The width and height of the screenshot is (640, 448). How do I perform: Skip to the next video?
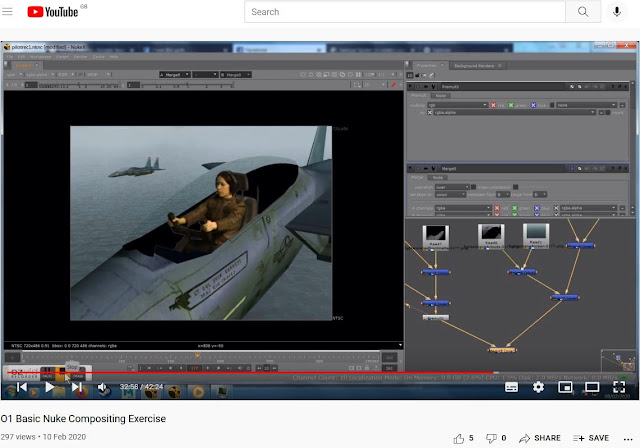pyautogui.click(x=76, y=387)
